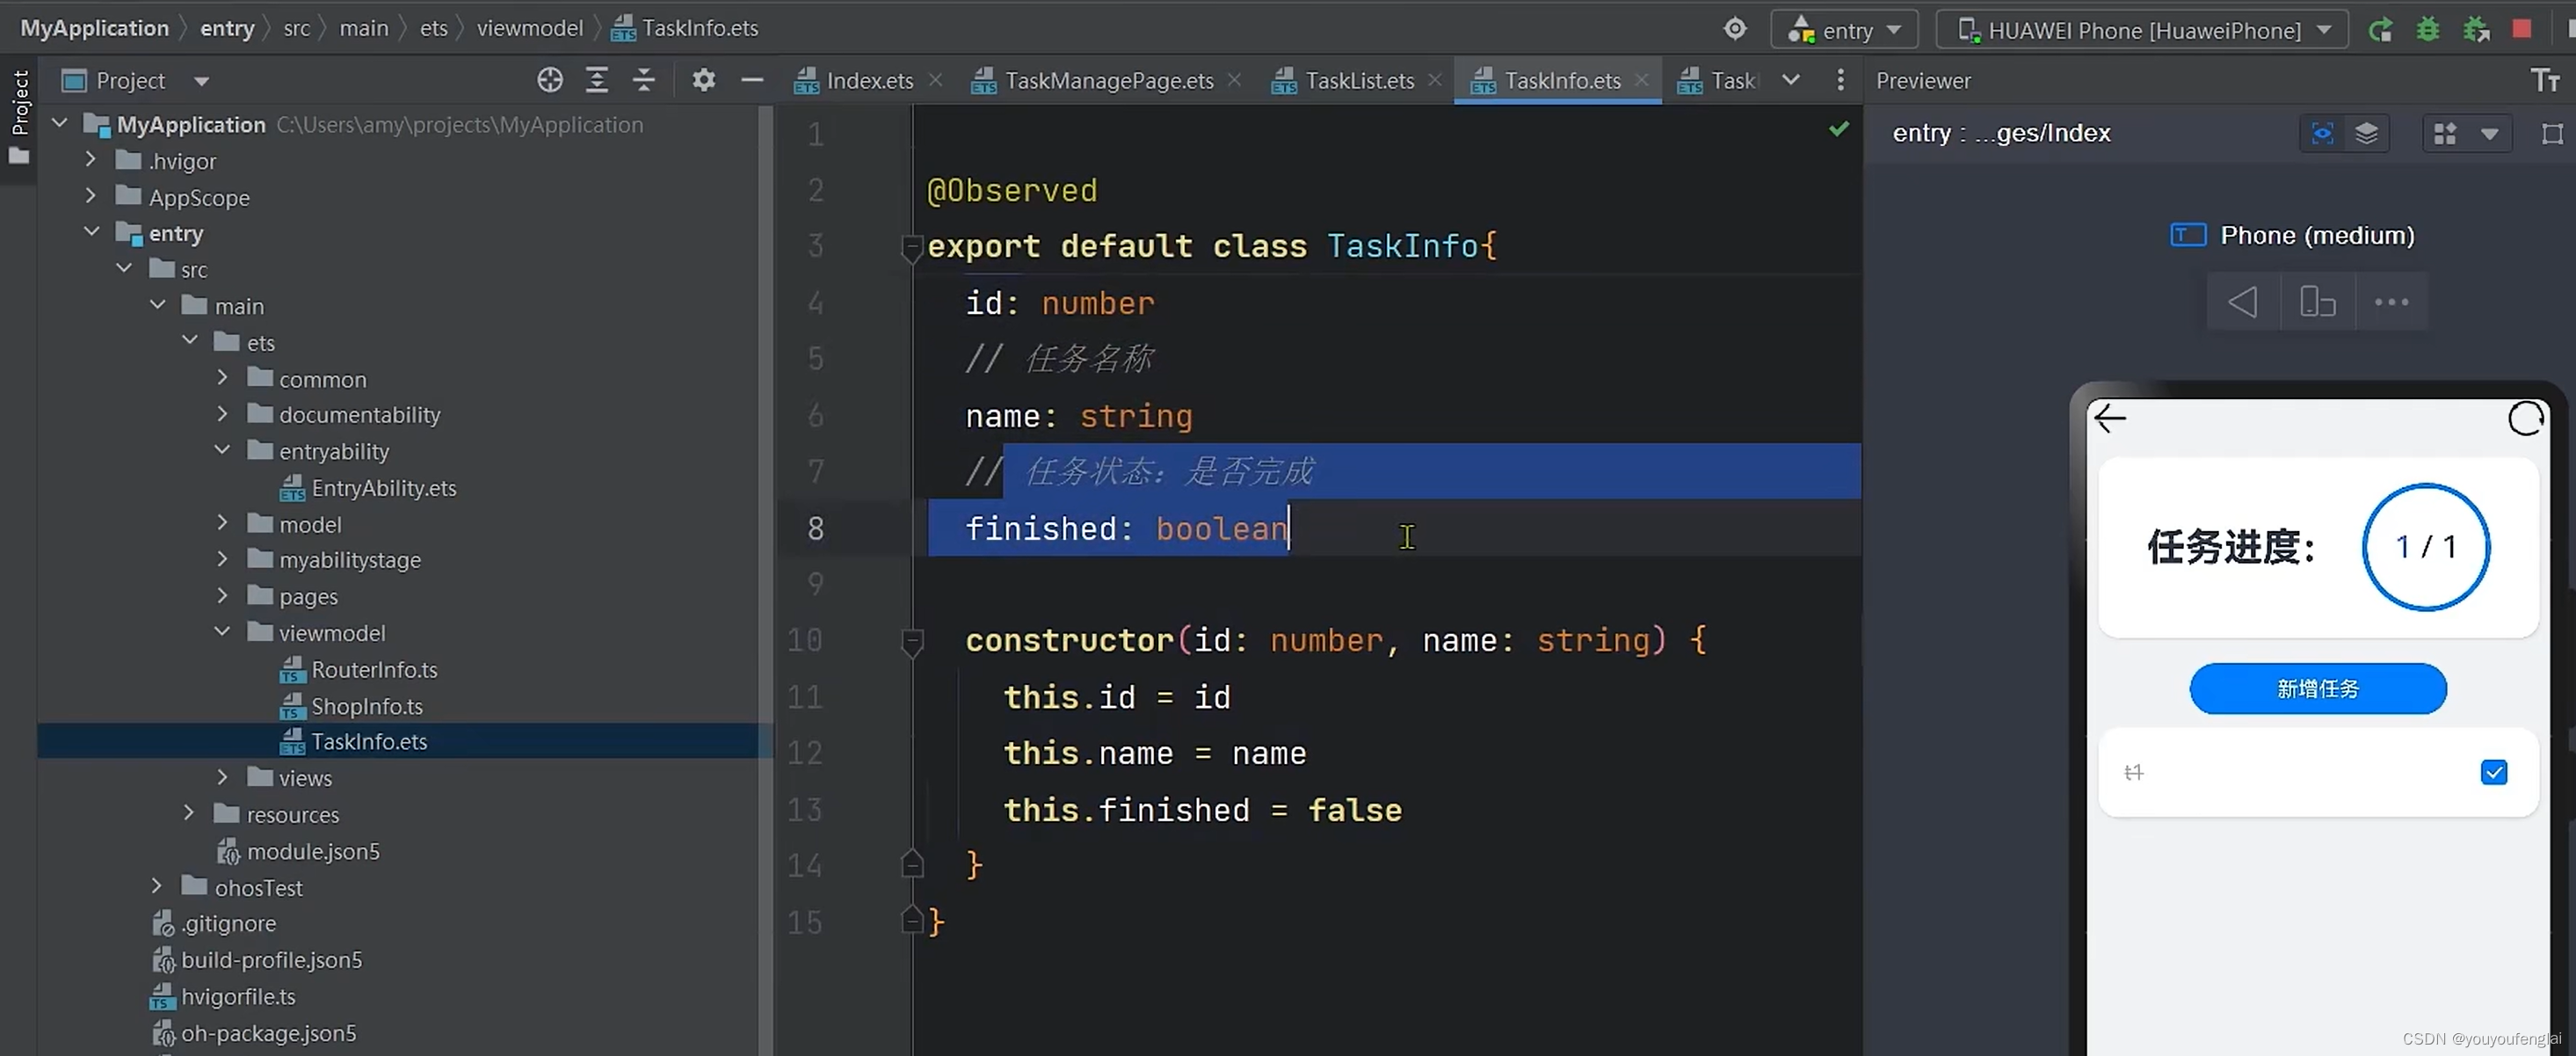Click the refresh circle icon in phone preview
2576x1056 pixels.
2526,418
